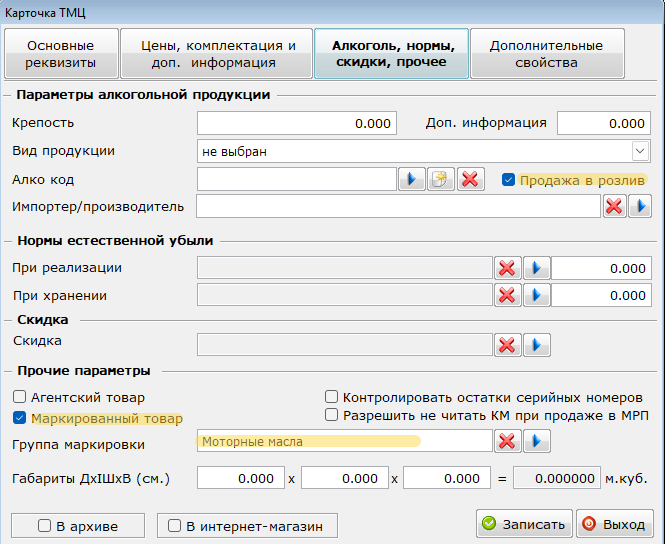Enable the Агентский товар checkbox
Viewport: 665px width, 544px height.
(x=20, y=397)
